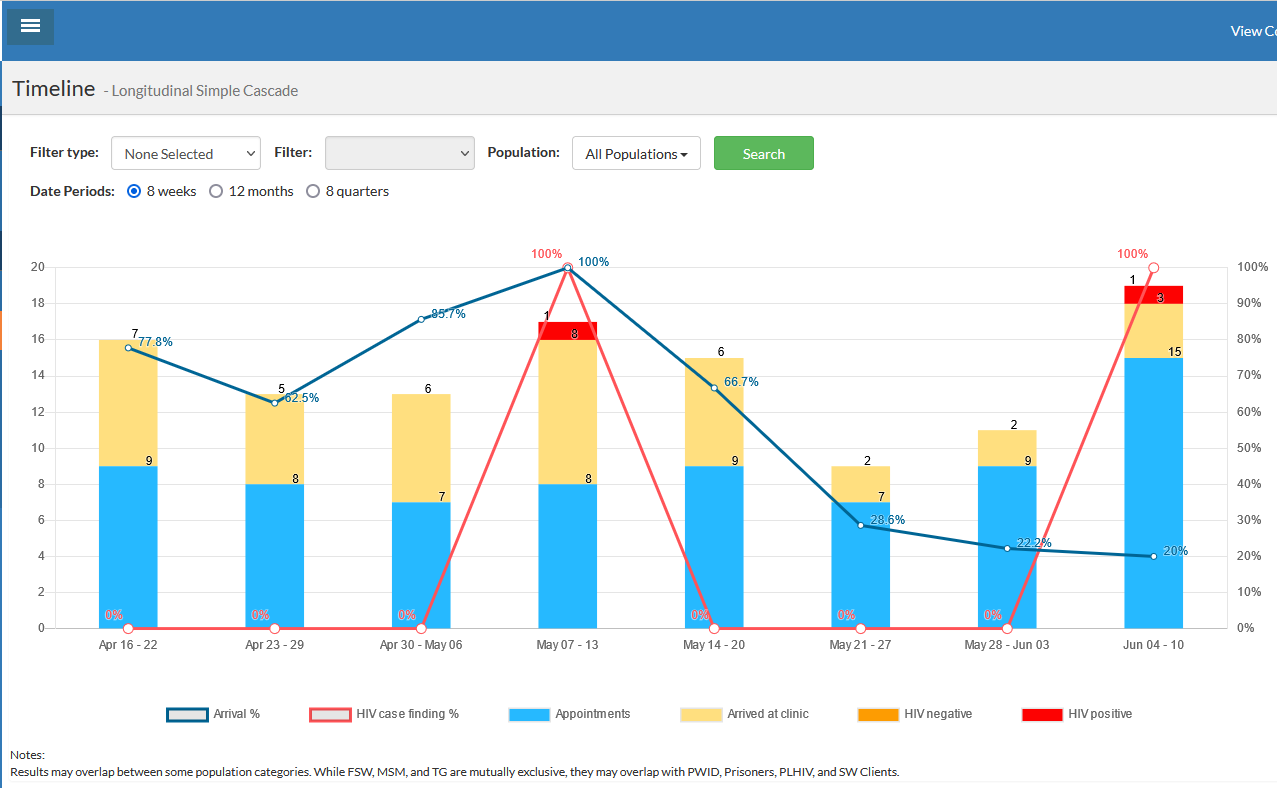The image size is (1277, 788).
Task: Click the blue Appointments bar for Apr 16 - 22
Action: [128, 546]
